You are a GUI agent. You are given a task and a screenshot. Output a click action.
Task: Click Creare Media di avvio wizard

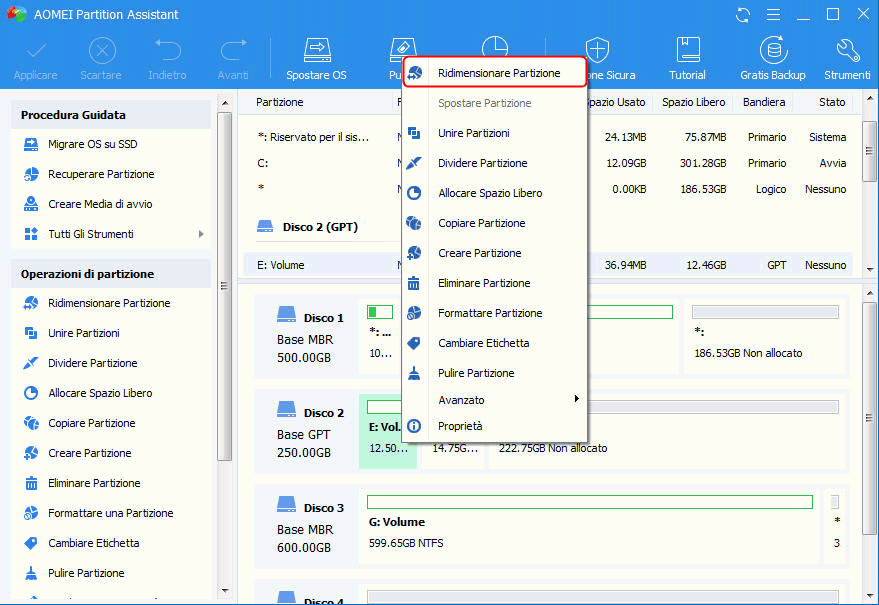click(x=100, y=204)
